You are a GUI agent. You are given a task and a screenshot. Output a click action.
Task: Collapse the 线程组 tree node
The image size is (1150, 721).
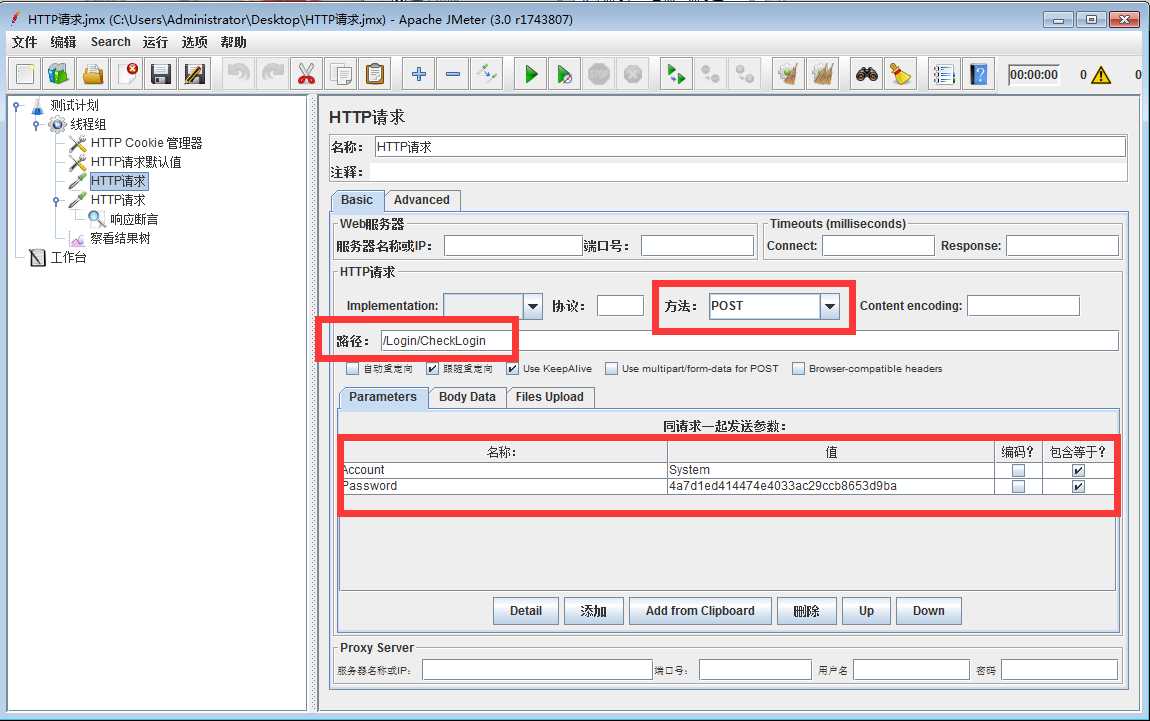[36, 125]
